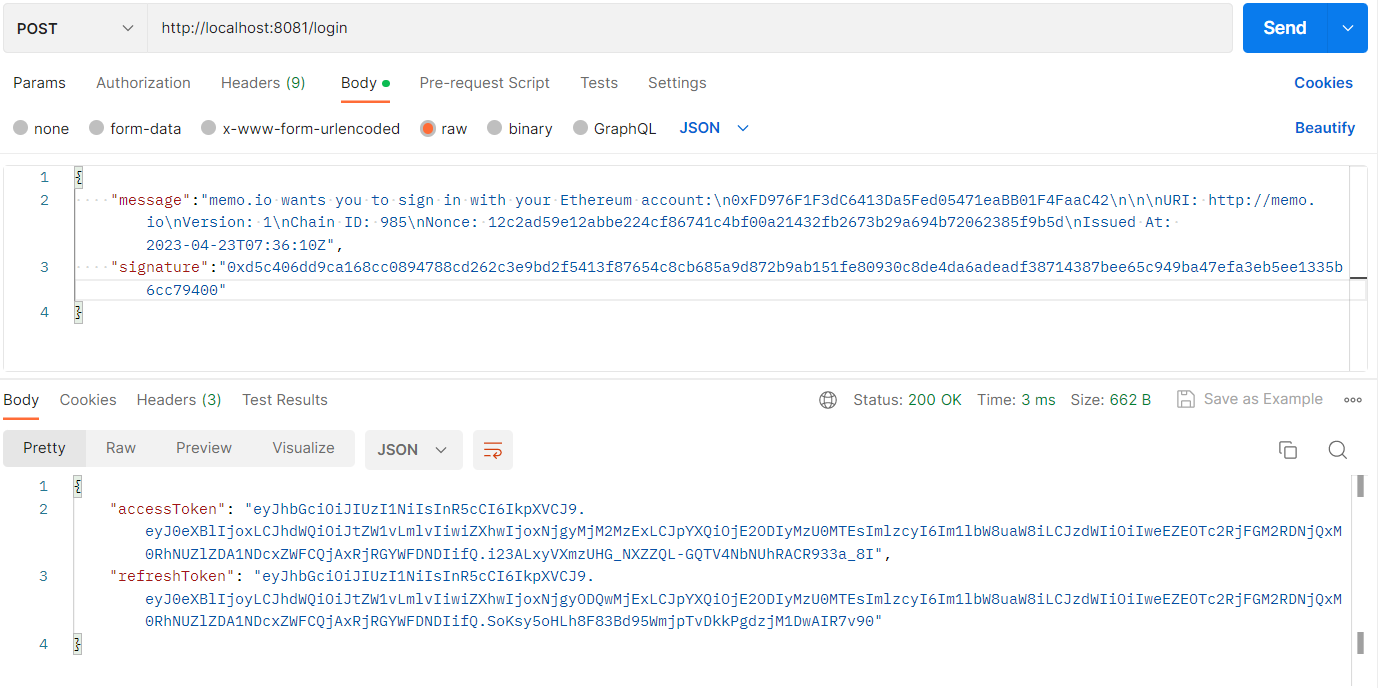Screen dimensions: 1391x688
Task: Switch to the Authorization tab
Action: click(x=143, y=83)
